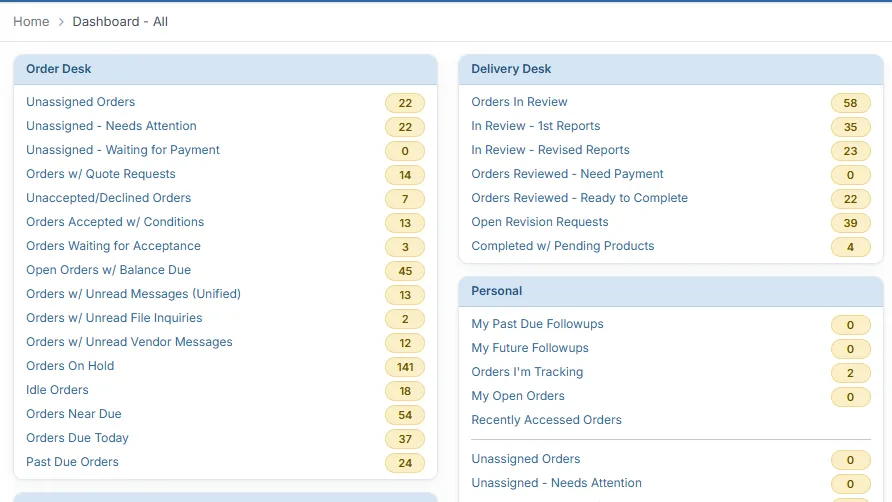Click the 54 badge for Orders Near Due
892x502 pixels.
pyautogui.click(x=405, y=415)
